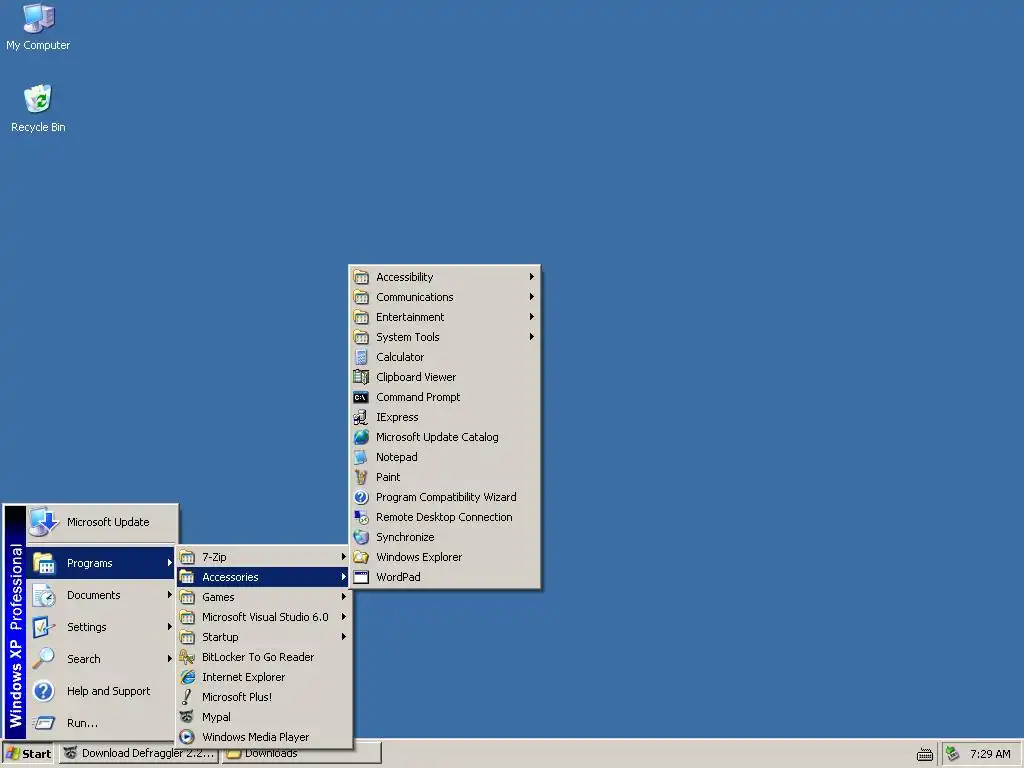Click the Communications label
Viewport: 1024px width, 768px height.
(415, 297)
